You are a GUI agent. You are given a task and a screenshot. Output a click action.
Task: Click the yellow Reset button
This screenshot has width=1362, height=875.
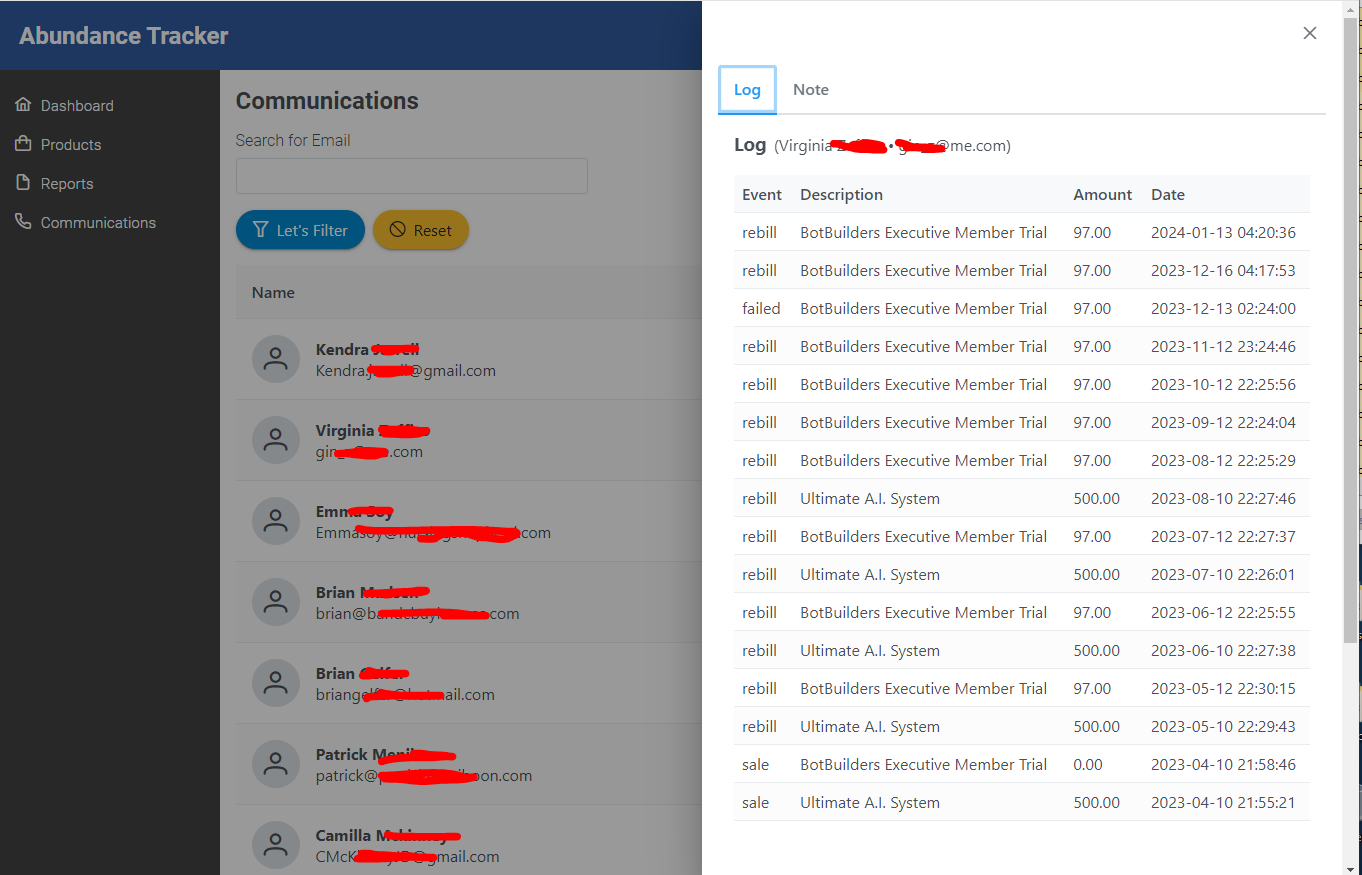click(421, 230)
